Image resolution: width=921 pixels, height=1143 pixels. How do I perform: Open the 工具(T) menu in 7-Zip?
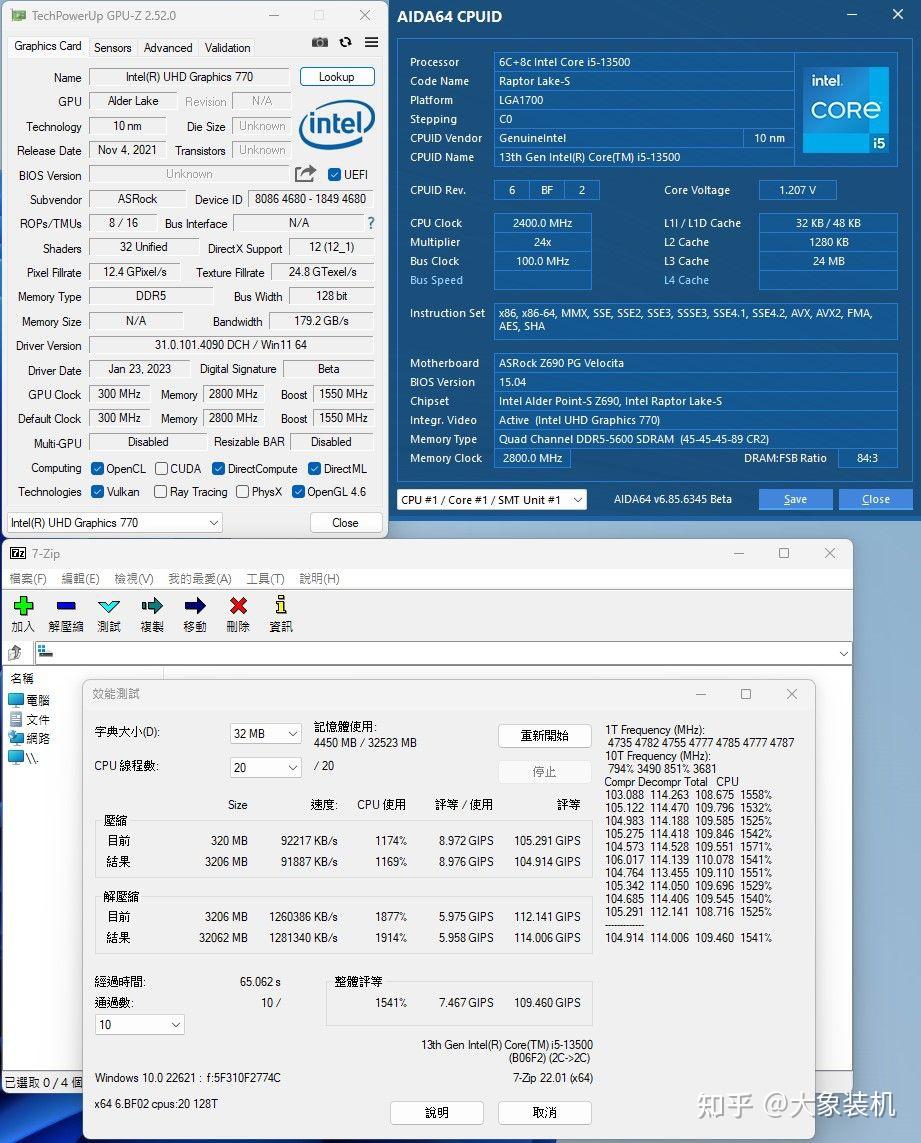point(265,578)
